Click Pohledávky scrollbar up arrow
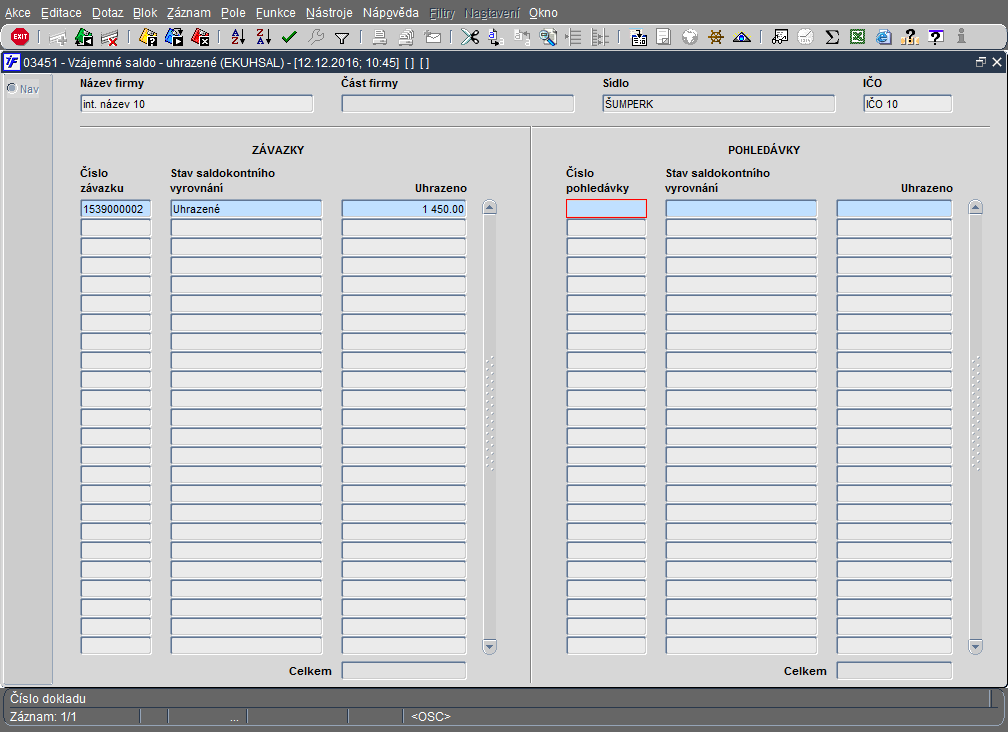 976,208
